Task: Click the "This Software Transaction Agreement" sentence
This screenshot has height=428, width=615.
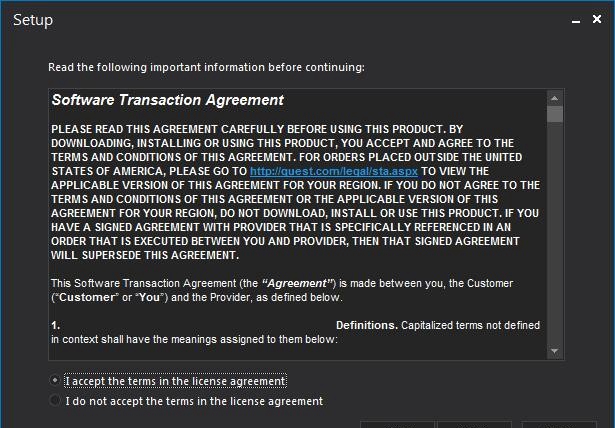Action: point(282,290)
